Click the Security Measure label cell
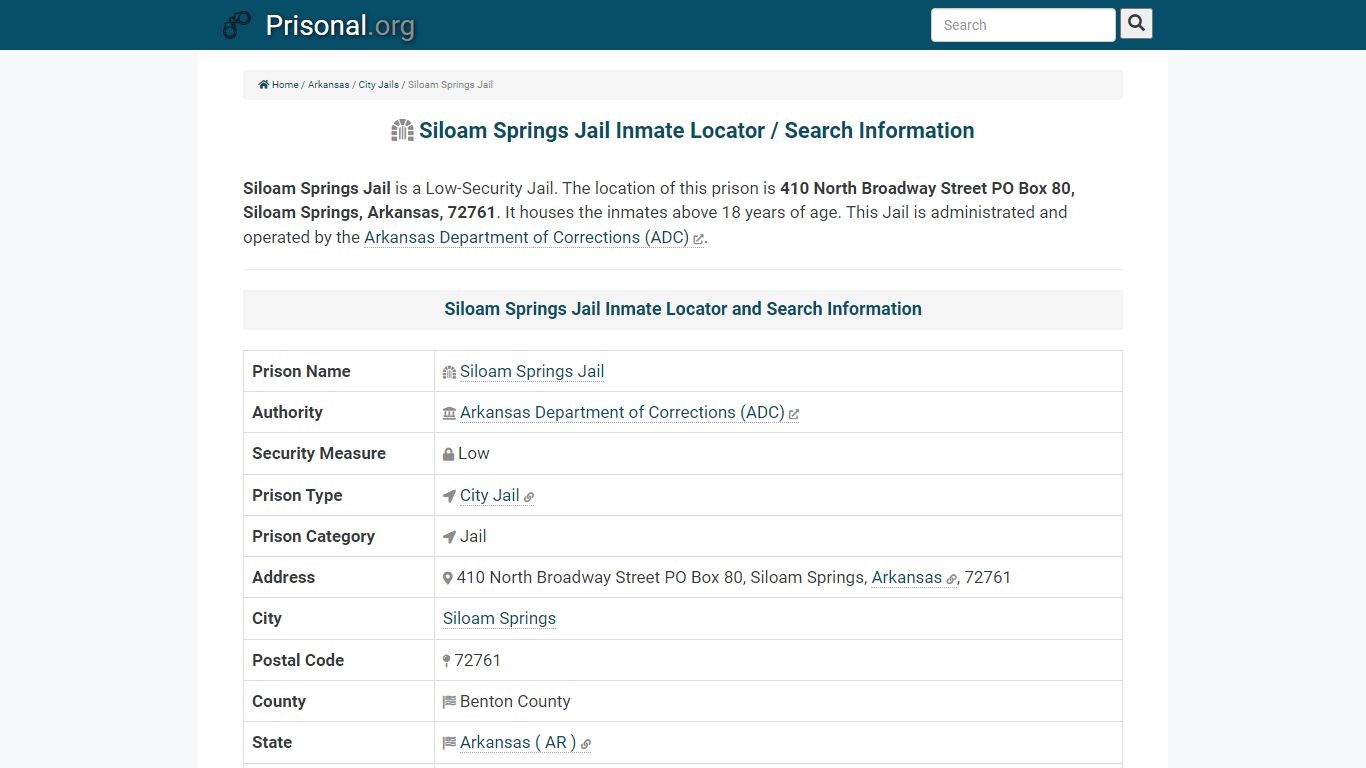The width and height of the screenshot is (1366, 768). coord(339,453)
